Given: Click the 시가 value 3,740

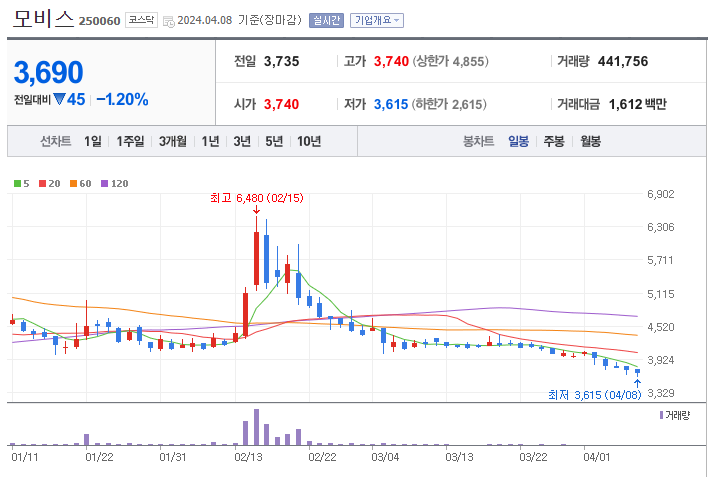Looking at the screenshot, I should coord(281,104).
